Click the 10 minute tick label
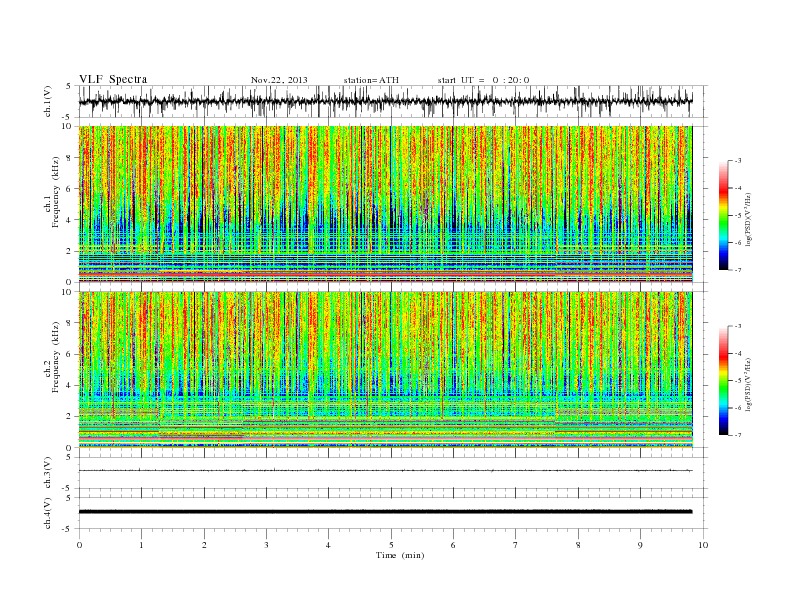This screenshot has width=792, height=612. point(703,545)
